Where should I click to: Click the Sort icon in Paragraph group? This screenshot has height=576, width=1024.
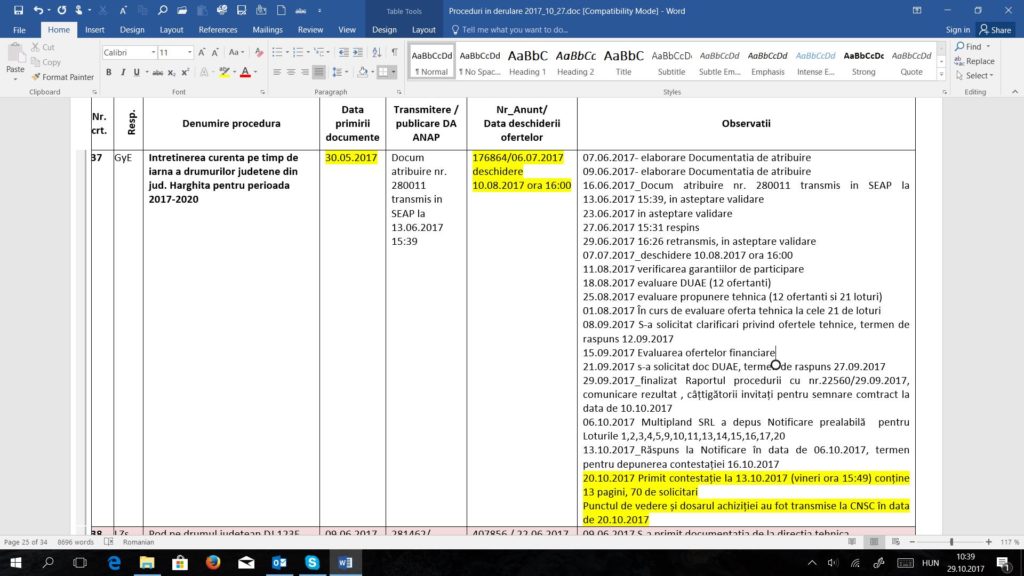tap(376, 52)
